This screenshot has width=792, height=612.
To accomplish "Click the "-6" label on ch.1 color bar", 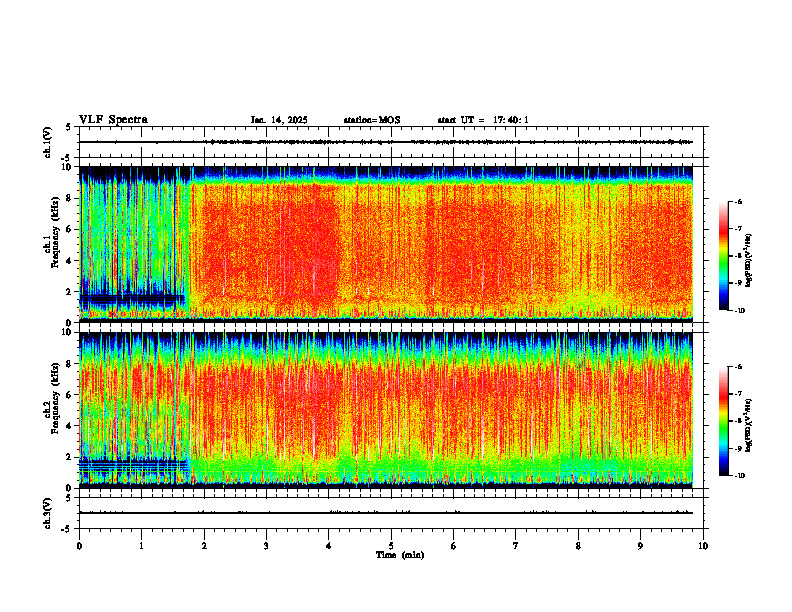I will click(738, 201).
